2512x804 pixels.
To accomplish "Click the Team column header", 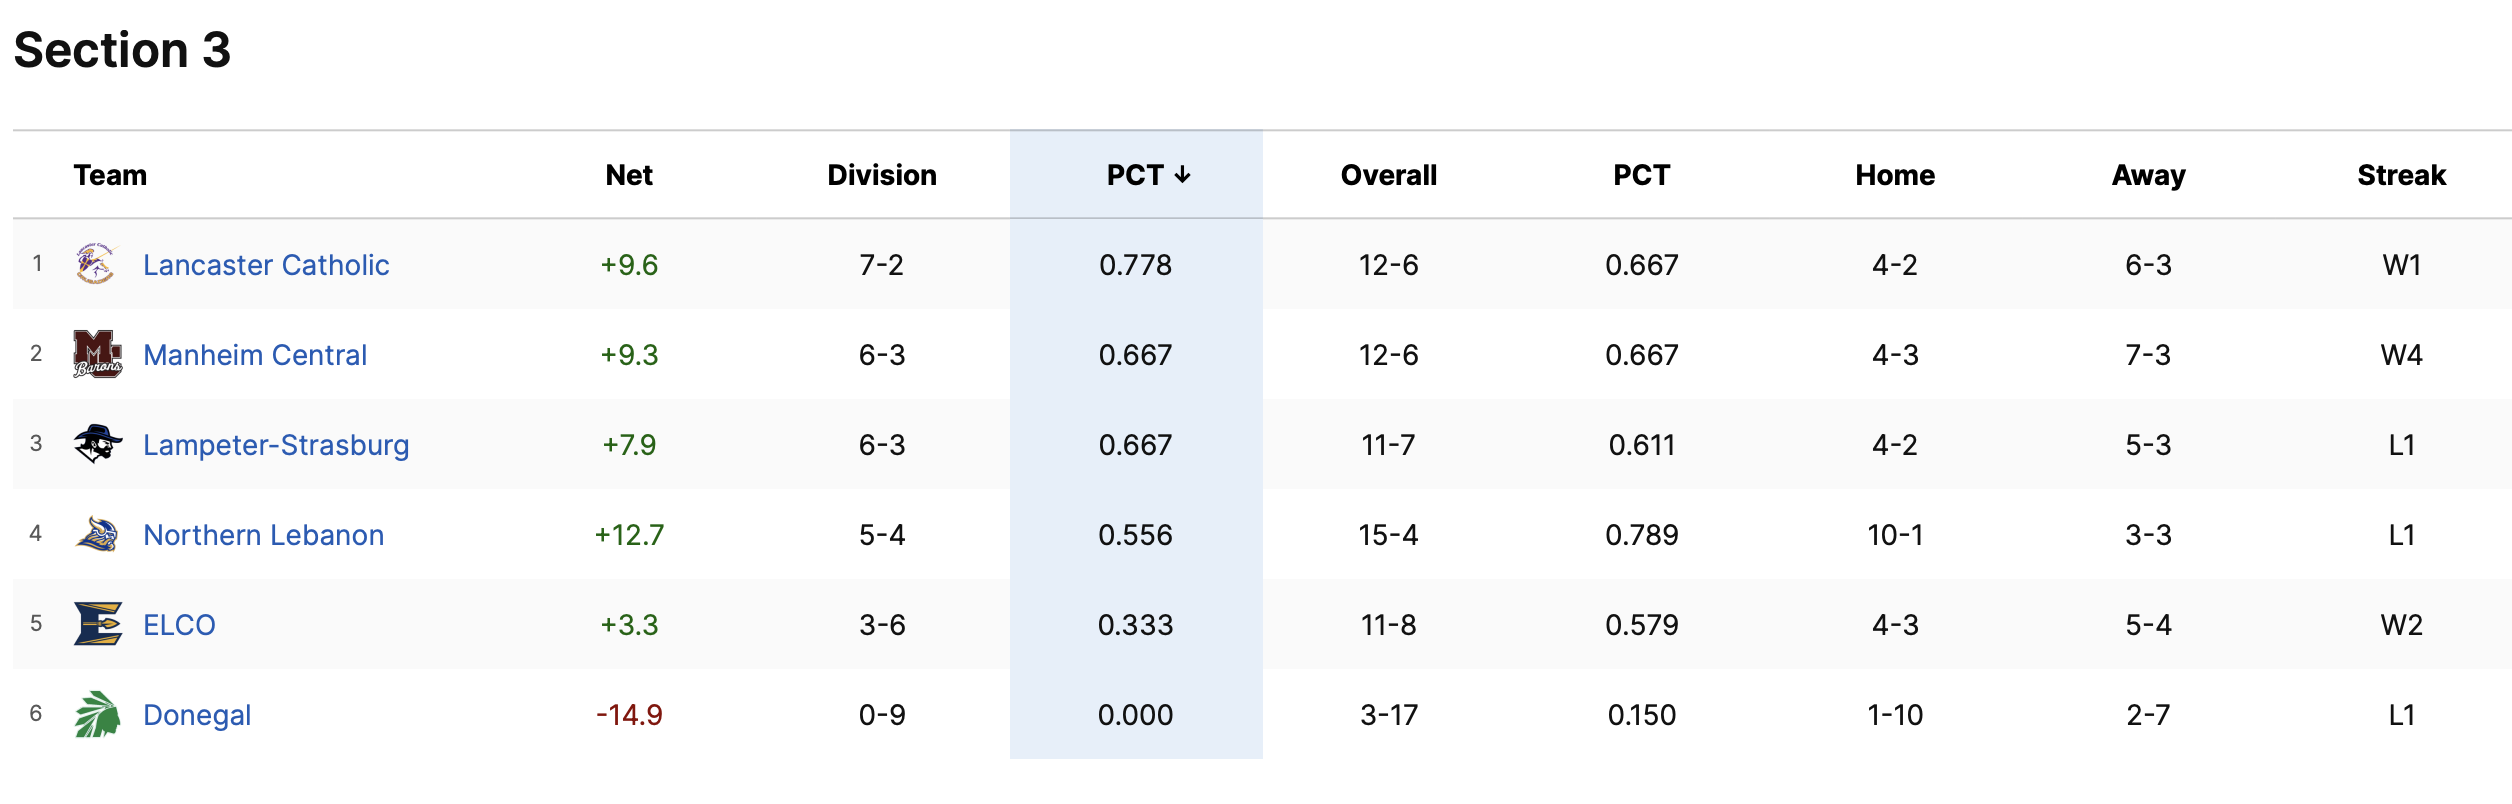I will point(110,175).
